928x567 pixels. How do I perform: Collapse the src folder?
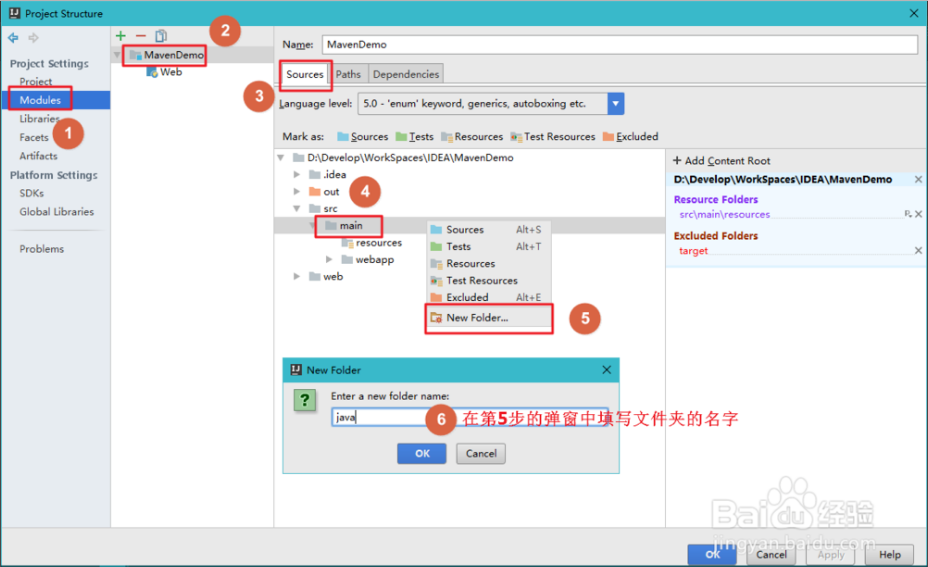[x=297, y=209]
